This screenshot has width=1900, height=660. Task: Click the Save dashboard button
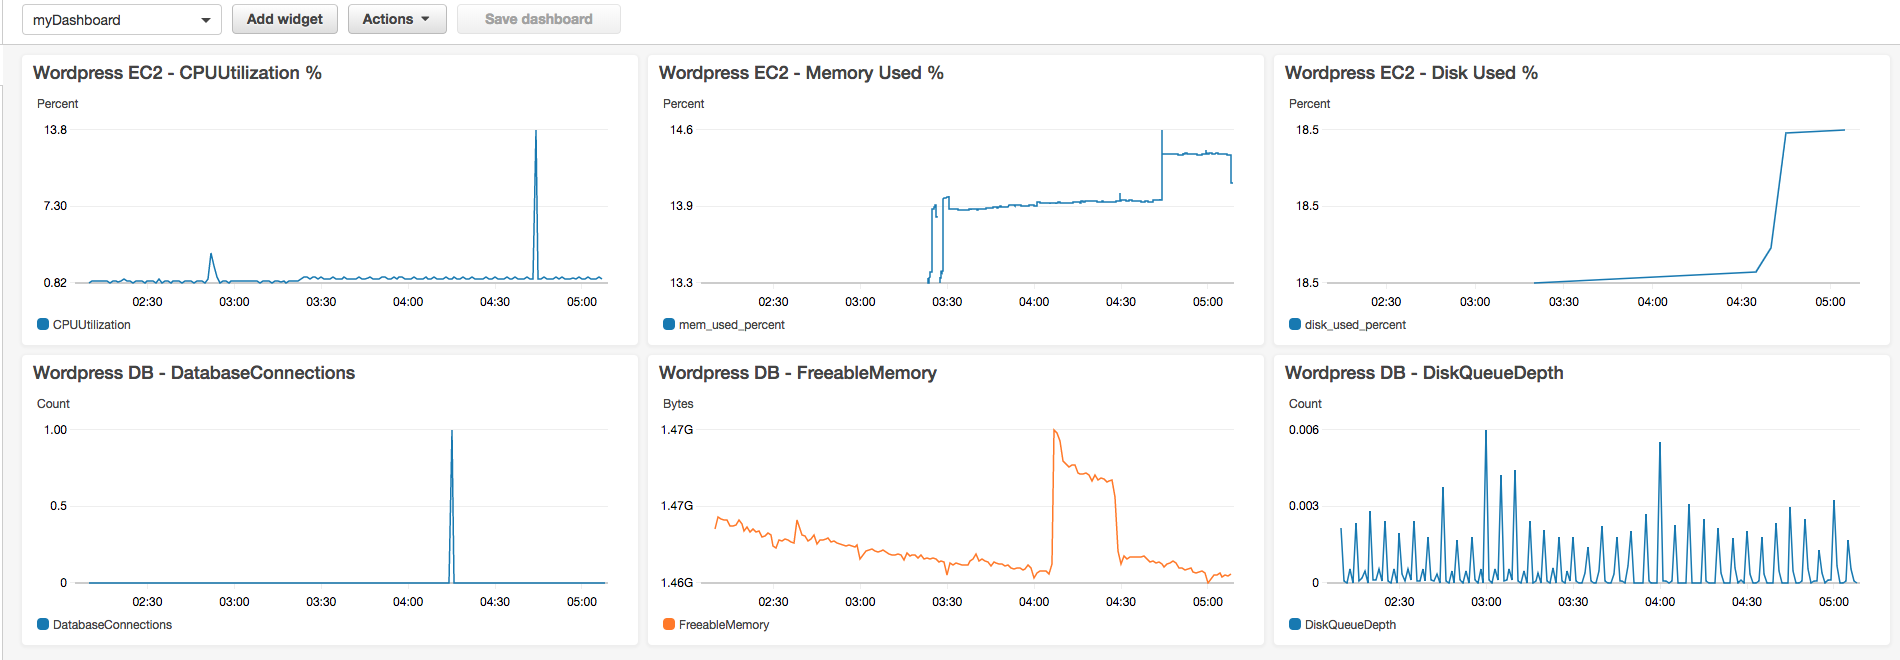[x=539, y=19]
